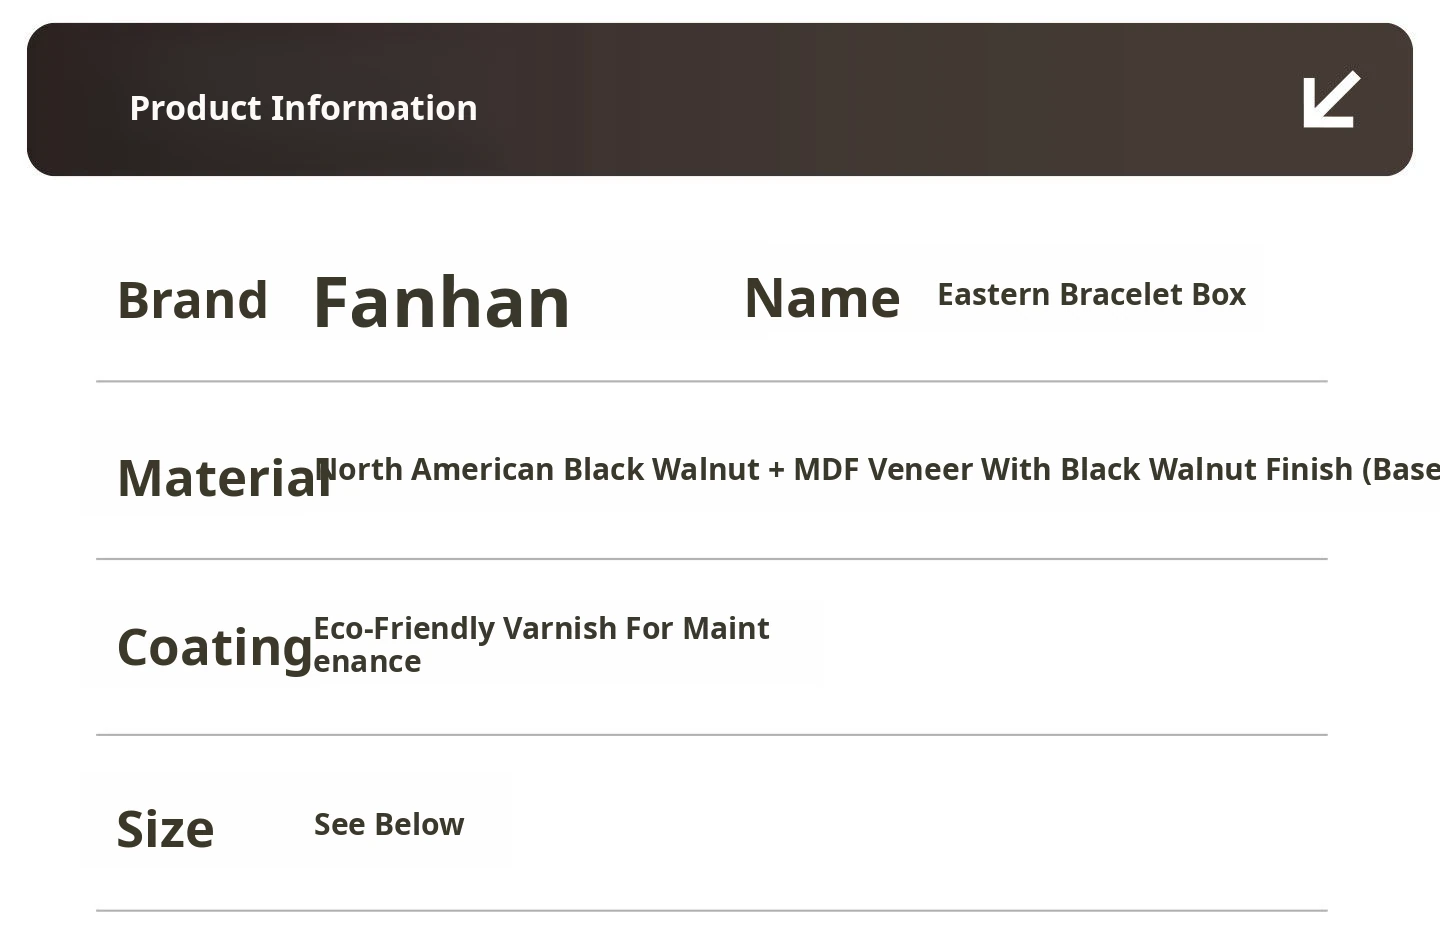Click the Product Information header title

(303, 108)
